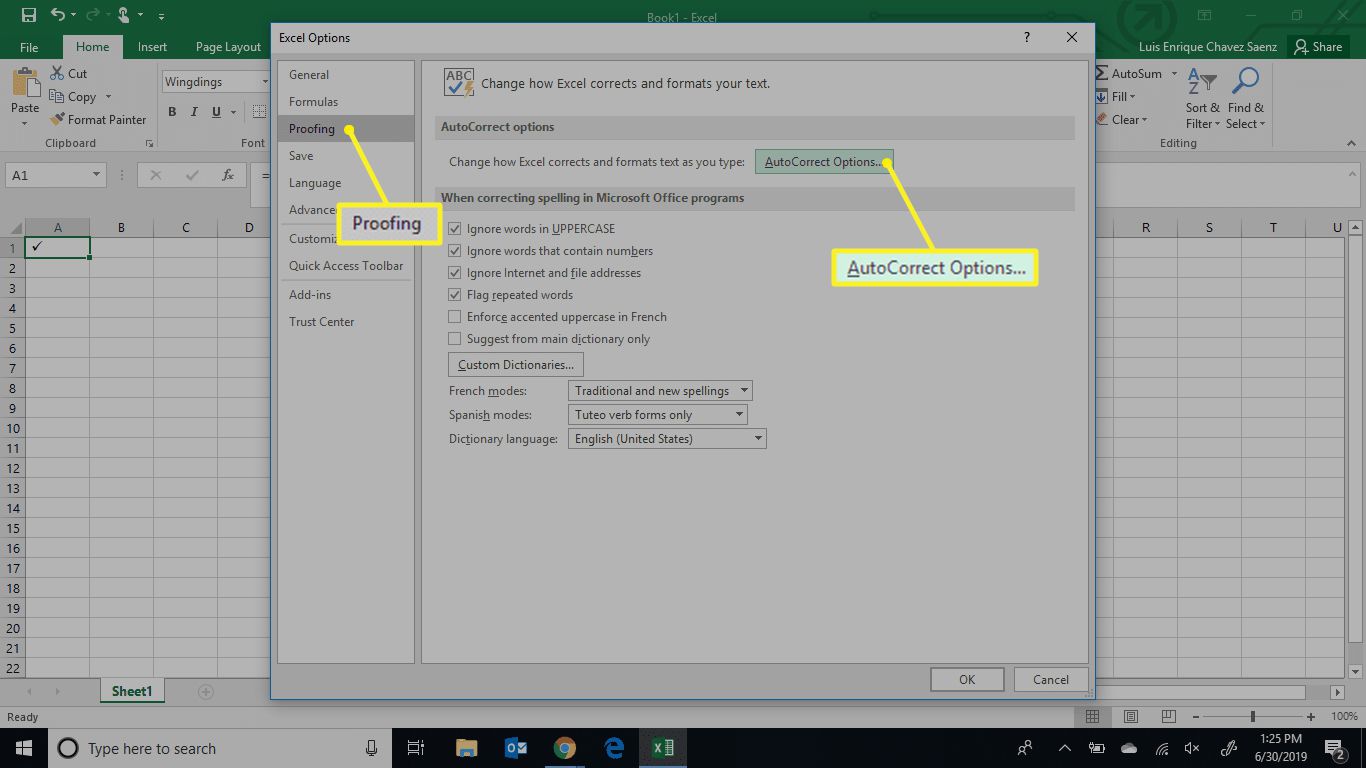Open Chrome from the taskbar
The width and height of the screenshot is (1366, 768).
click(565, 748)
